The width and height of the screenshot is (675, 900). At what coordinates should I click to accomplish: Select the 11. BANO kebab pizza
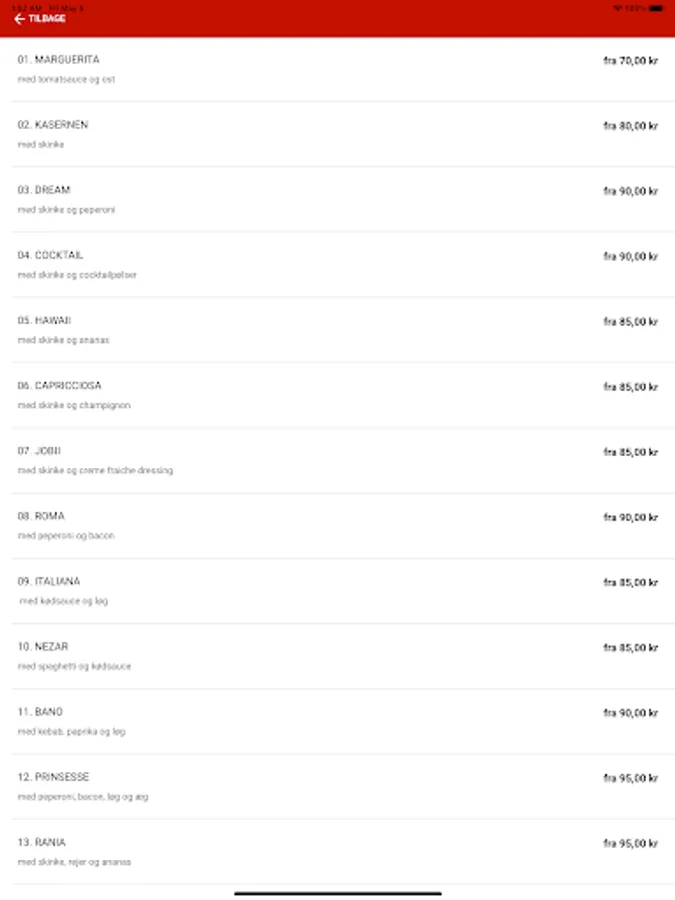[337, 719]
